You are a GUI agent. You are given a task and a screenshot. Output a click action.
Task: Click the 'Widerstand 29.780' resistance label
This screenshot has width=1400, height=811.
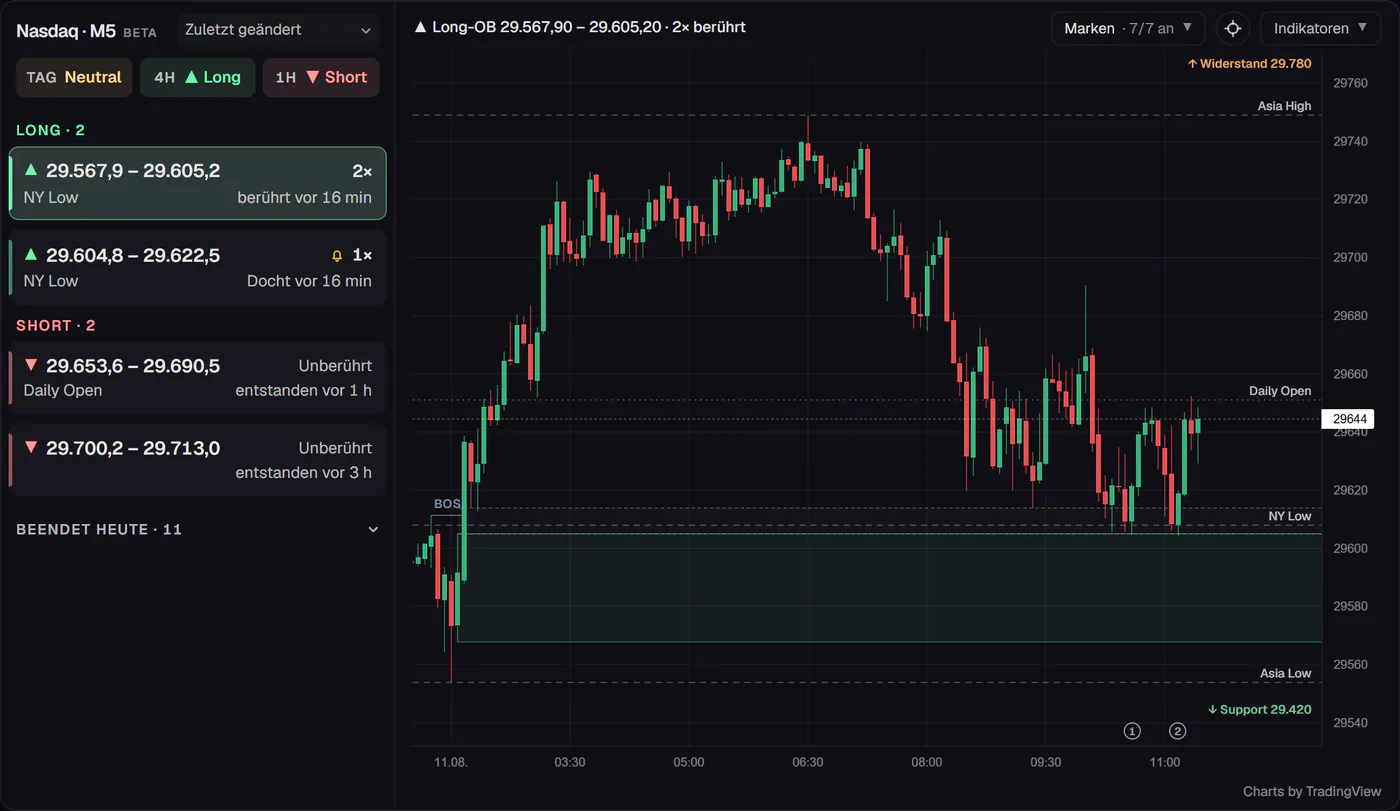click(x=1249, y=63)
